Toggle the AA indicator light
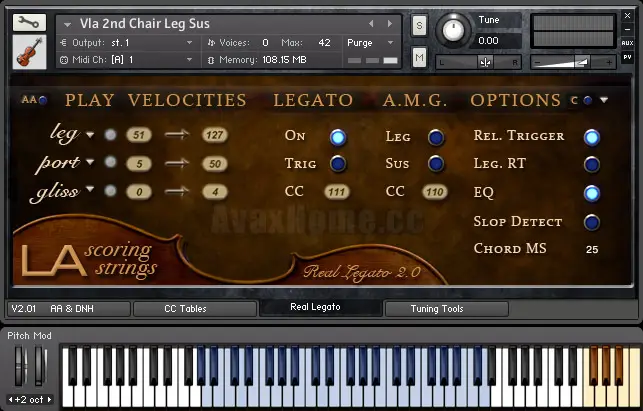 click(x=42, y=100)
